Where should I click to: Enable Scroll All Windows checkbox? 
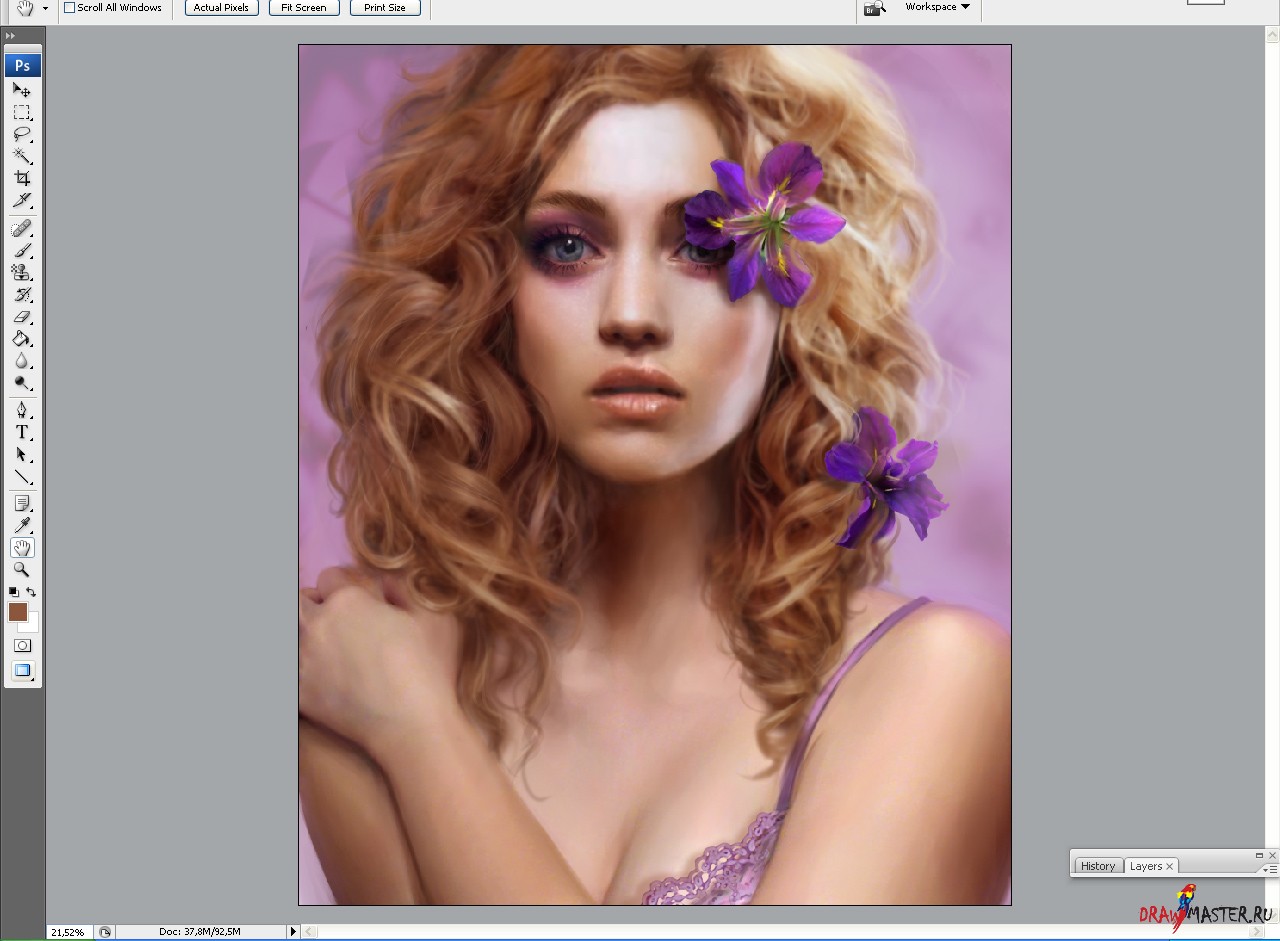click(x=69, y=8)
